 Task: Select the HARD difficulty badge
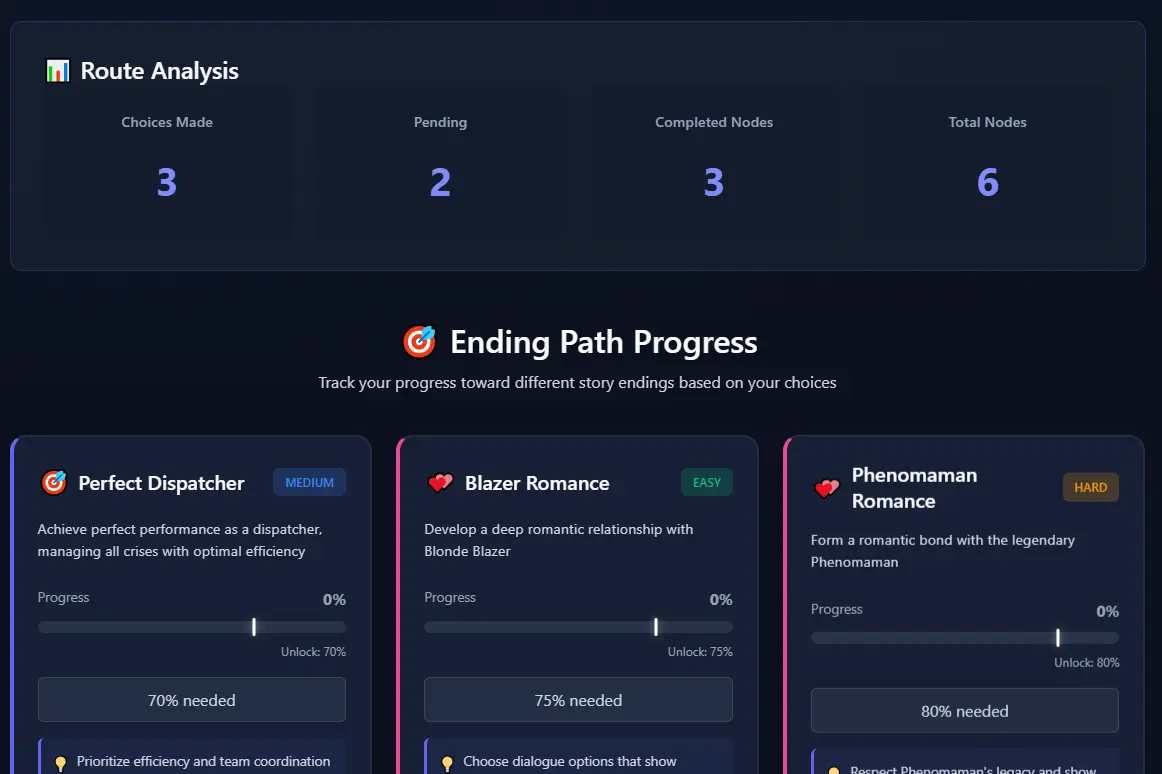[1090, 488]
